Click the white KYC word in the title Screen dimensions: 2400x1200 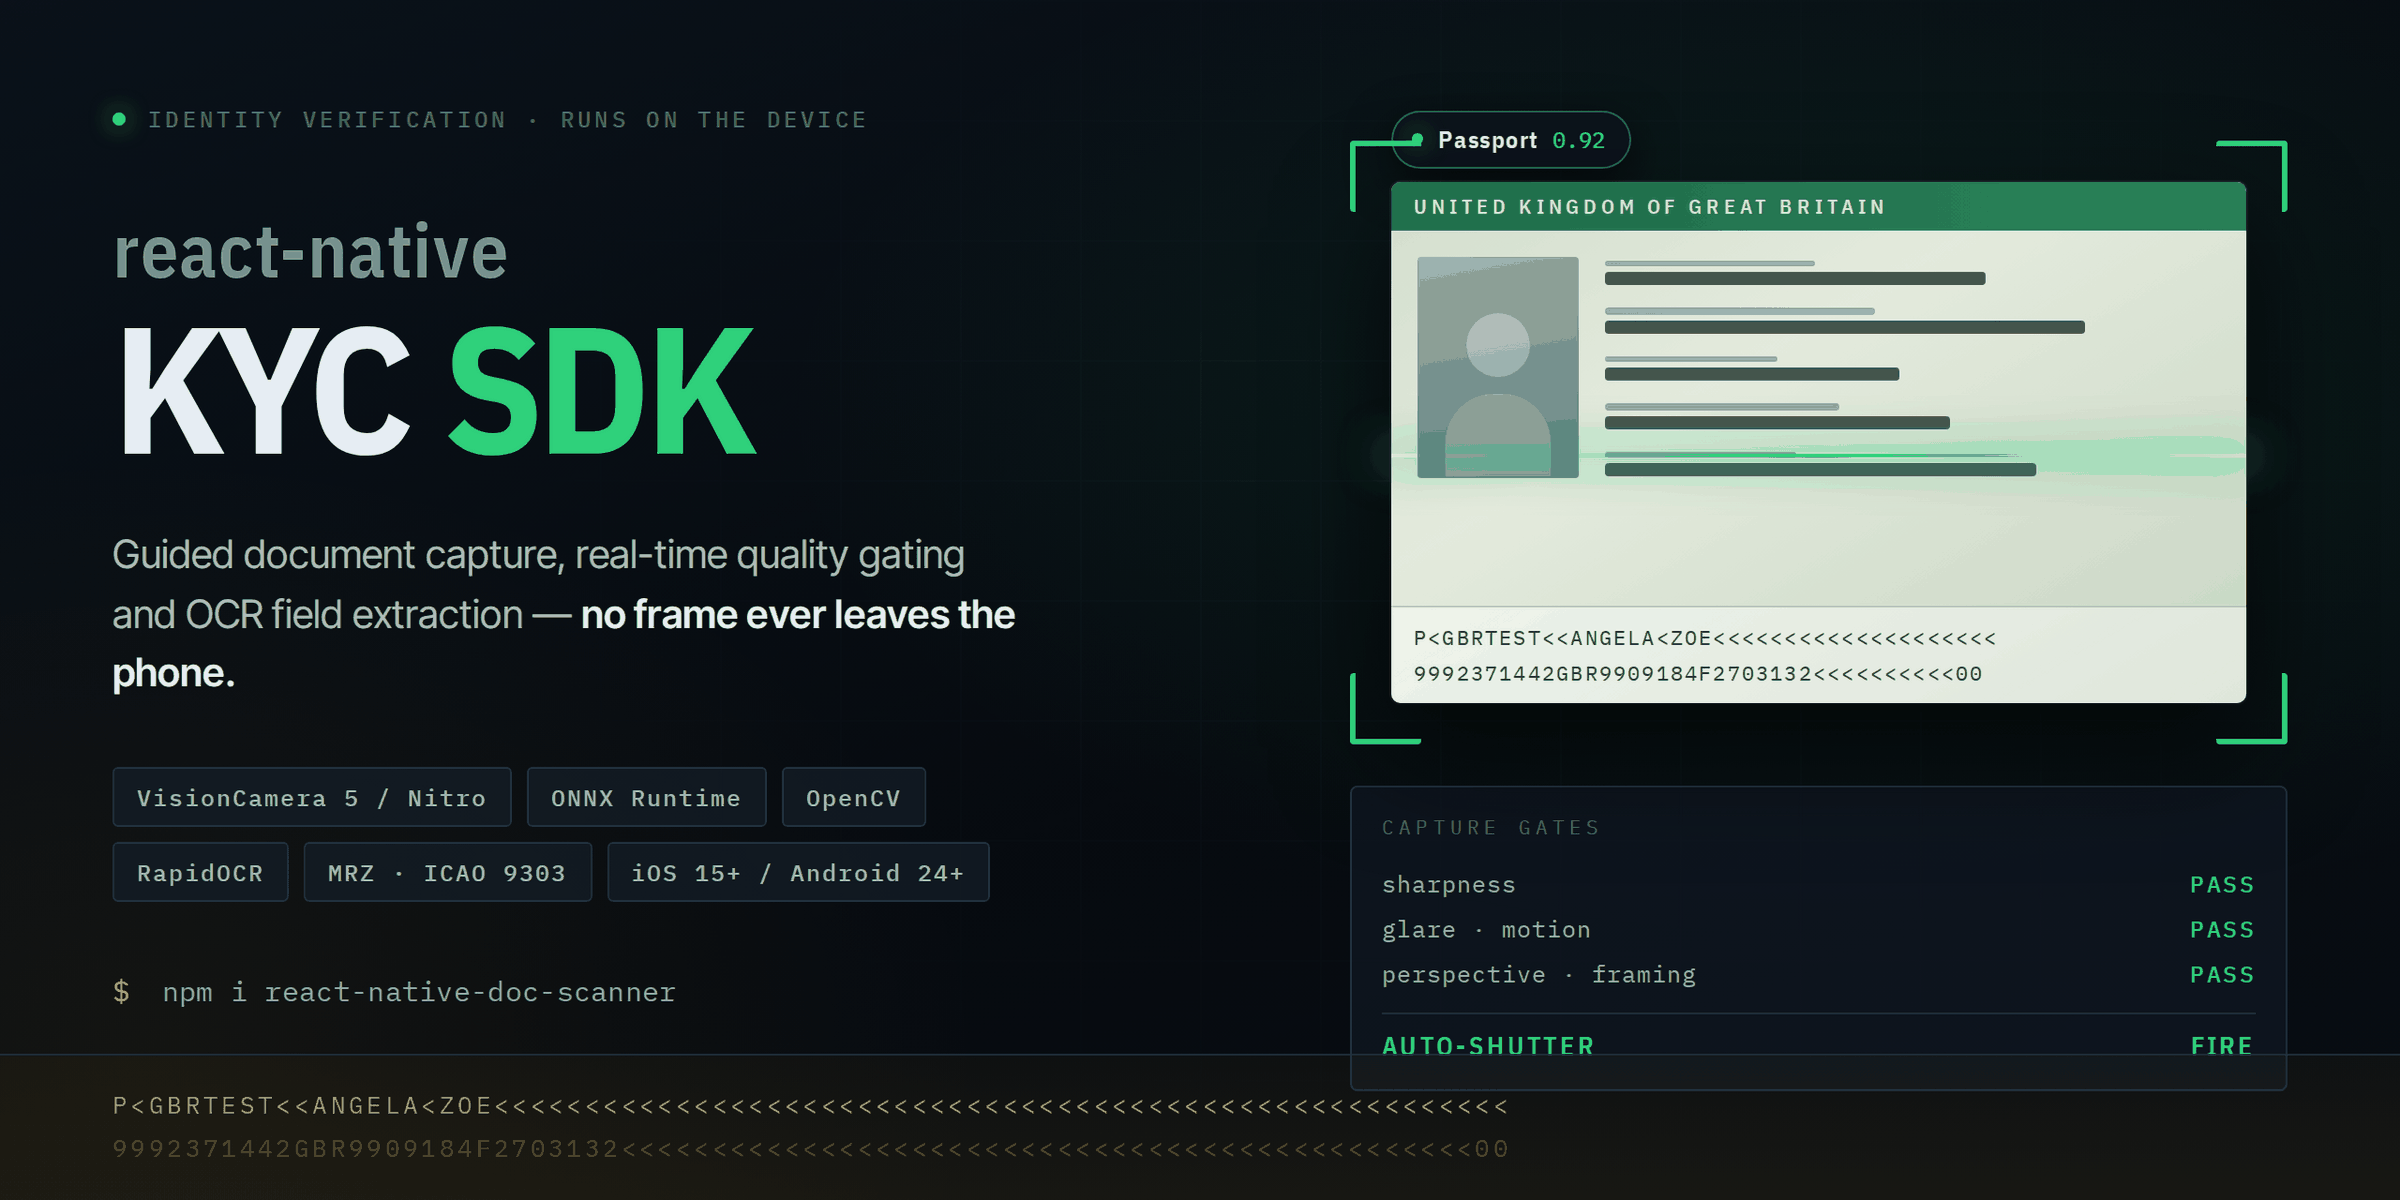(x=265, y=390)
